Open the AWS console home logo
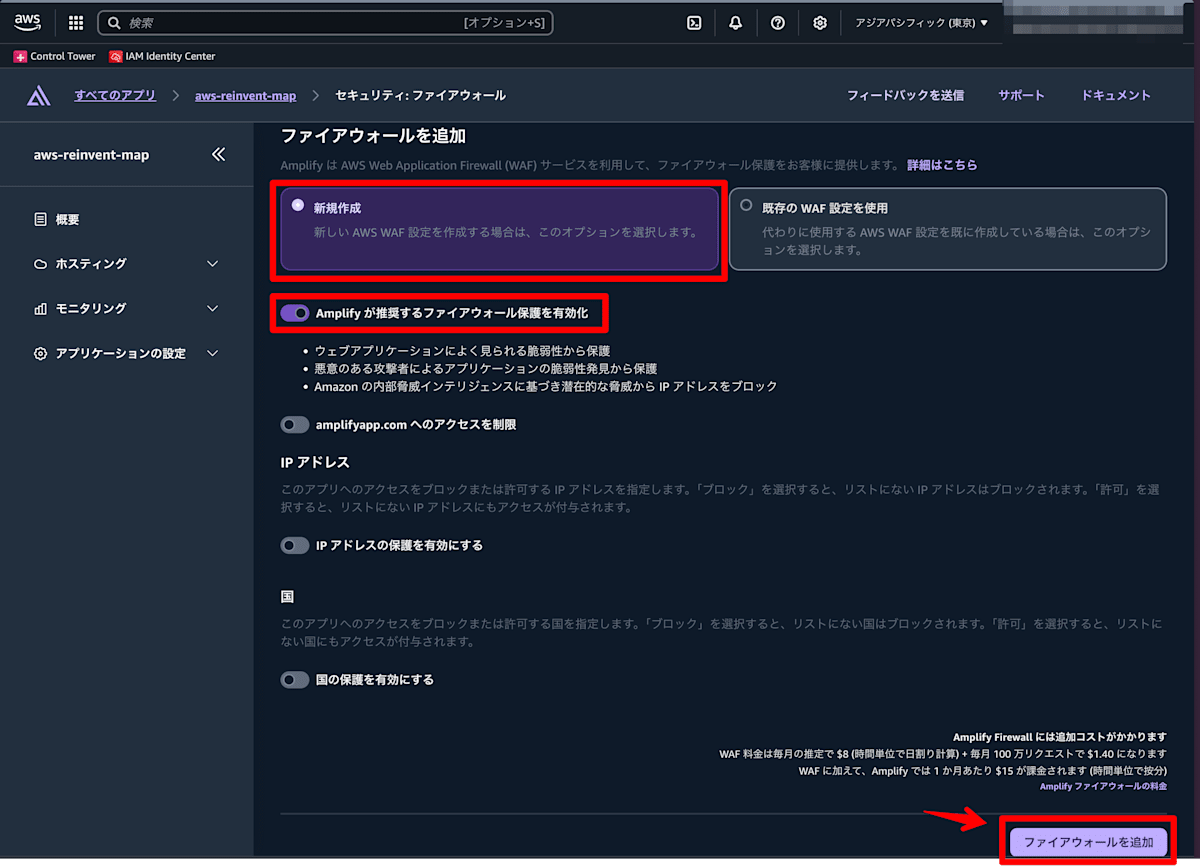Viewport: 1200px width, 867px height. 27,22
